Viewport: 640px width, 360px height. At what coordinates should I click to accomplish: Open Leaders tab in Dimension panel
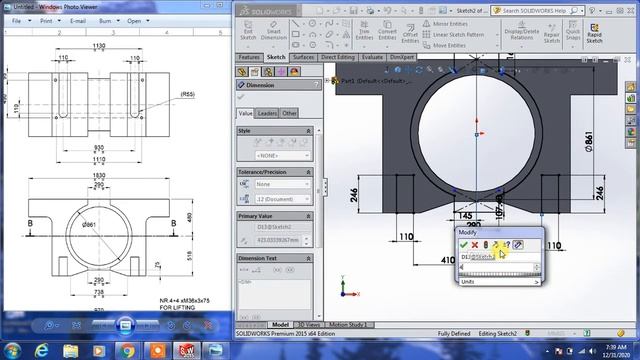point(267,113)
